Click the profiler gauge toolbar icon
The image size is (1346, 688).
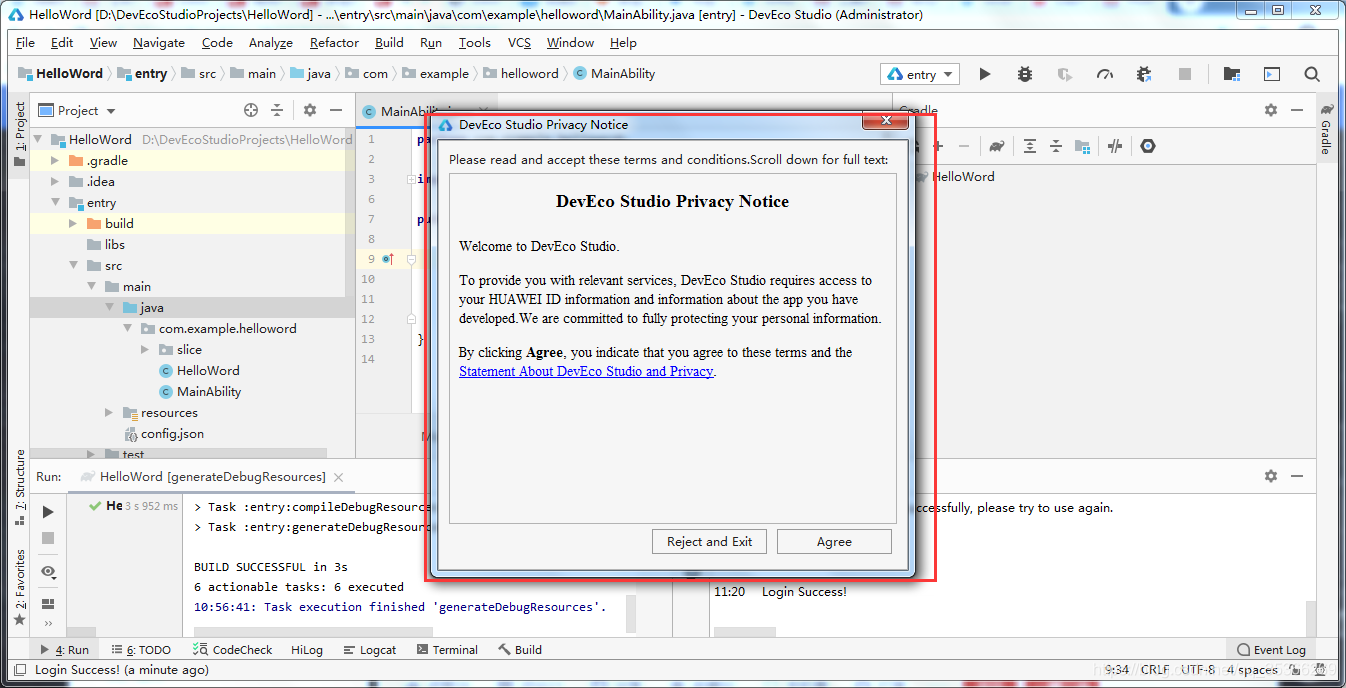click(1105, 74)
